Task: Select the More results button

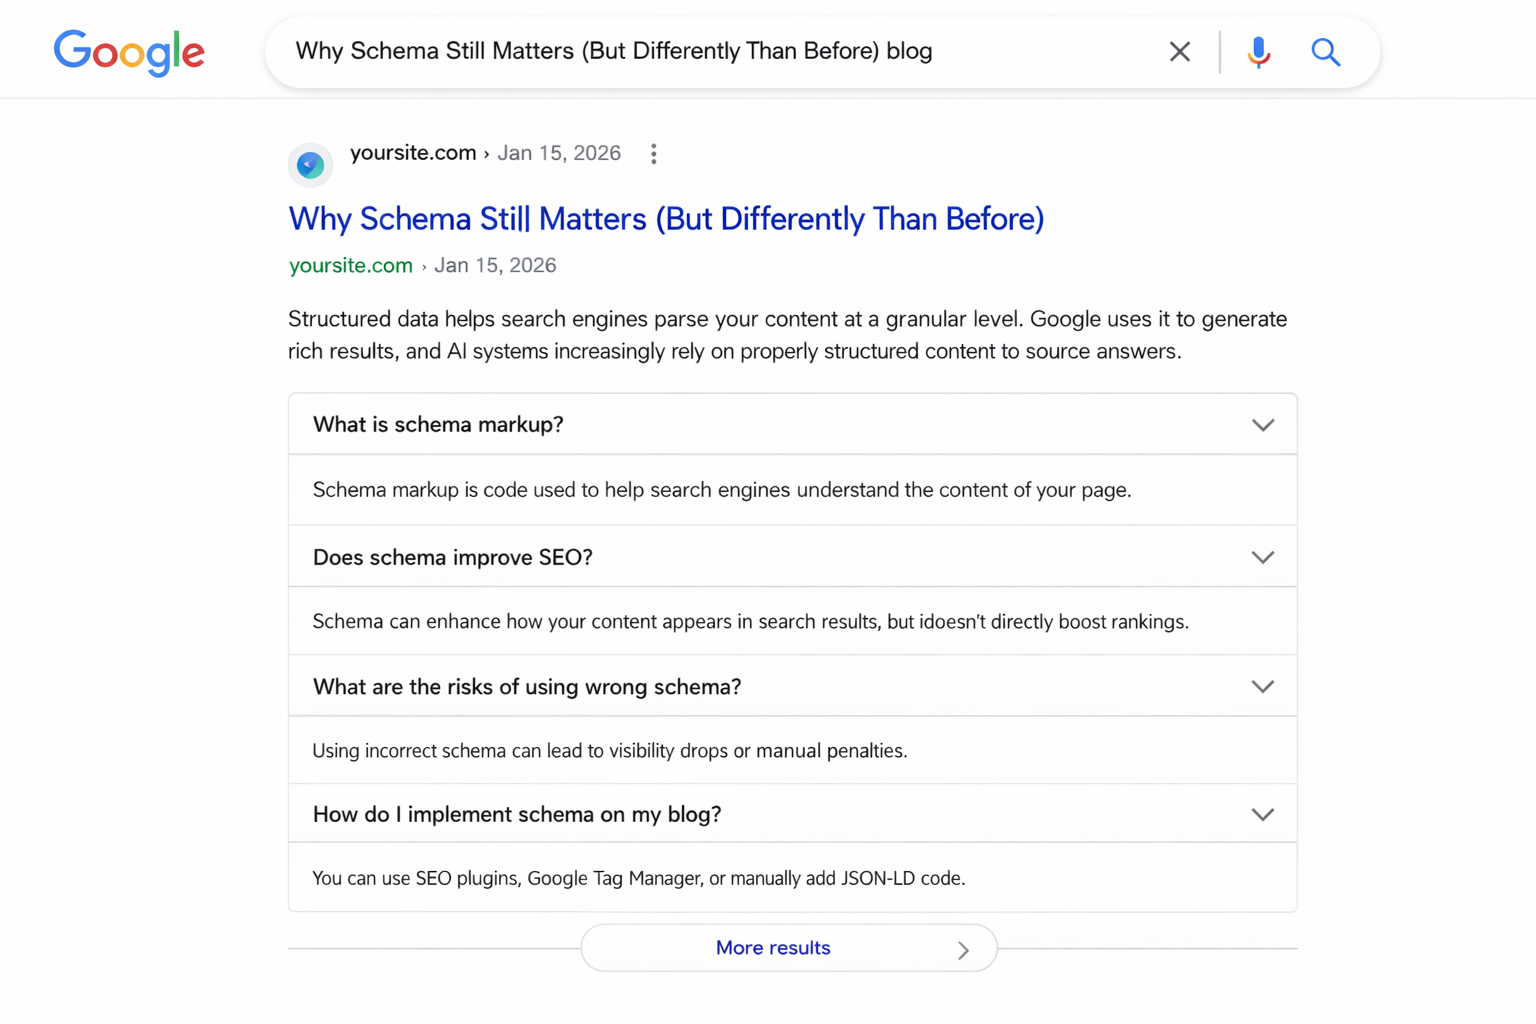Action: [x=772, y=947]
